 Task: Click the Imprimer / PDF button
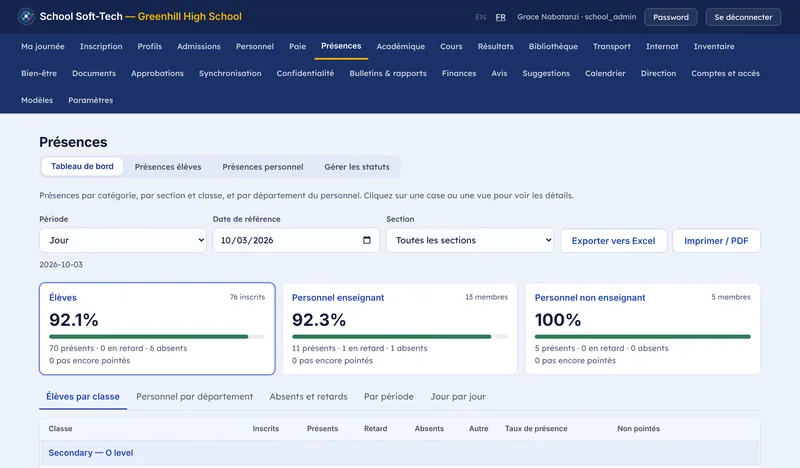[716, 240]
